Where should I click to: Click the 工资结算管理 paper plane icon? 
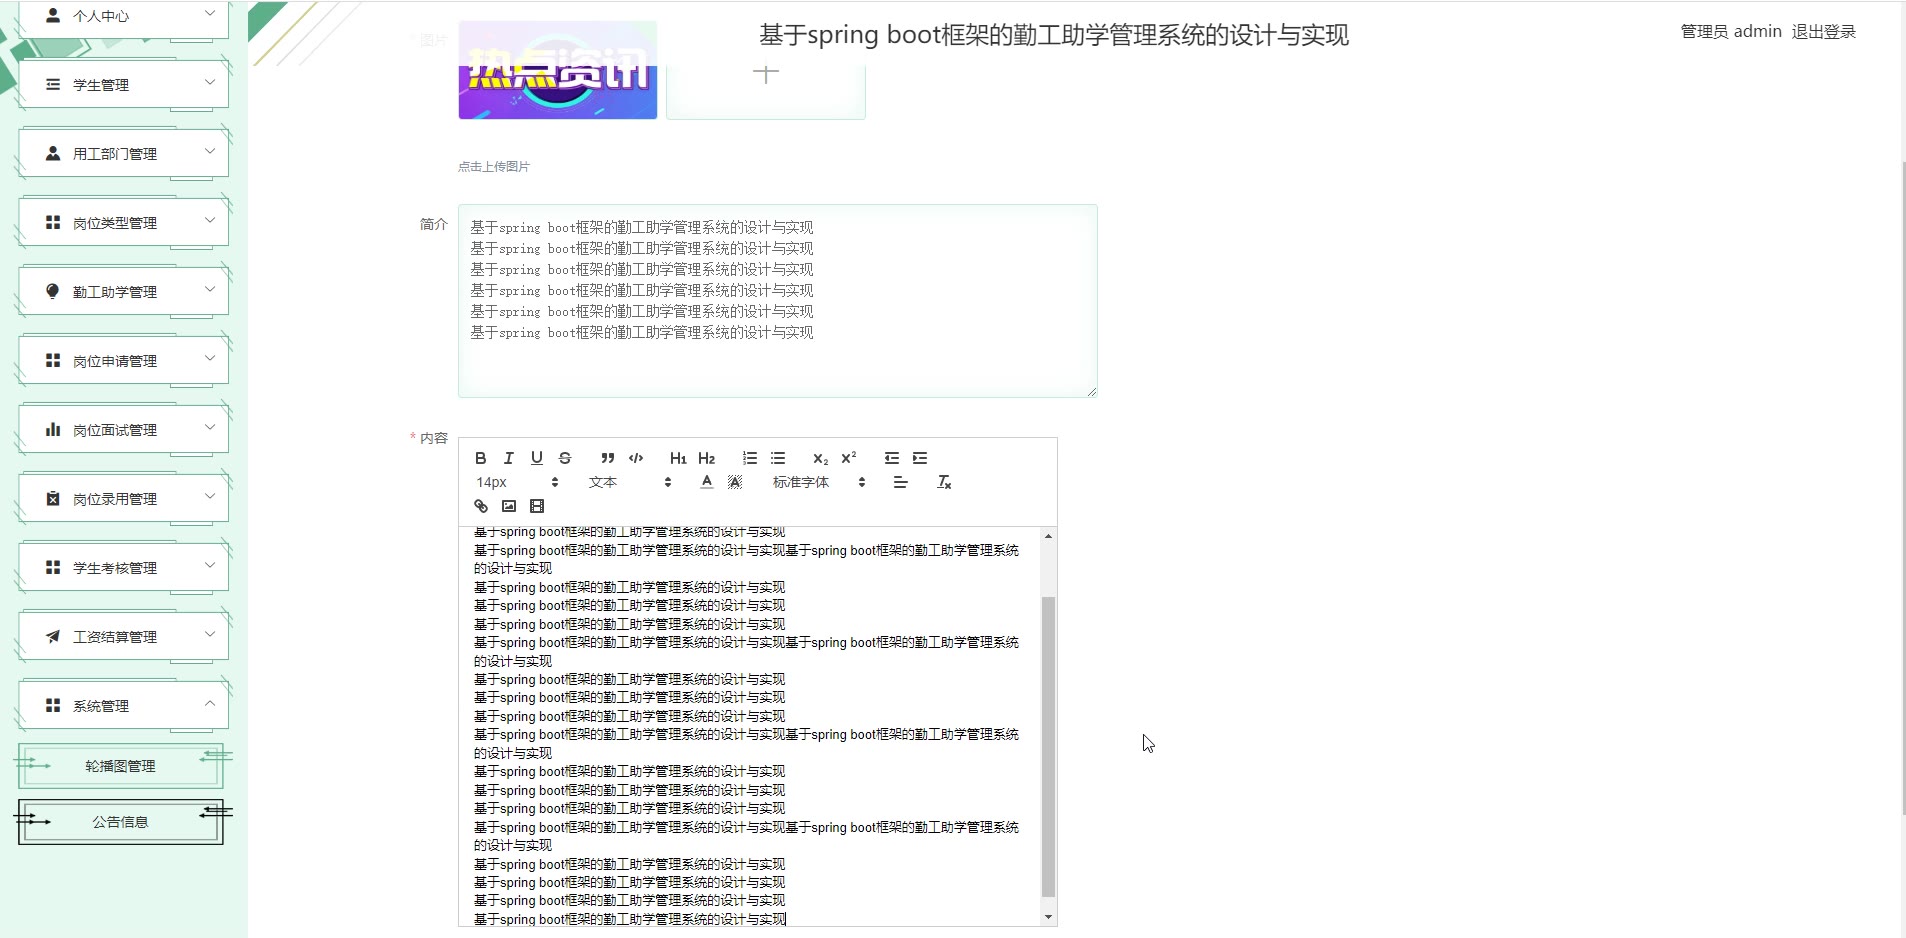pos(53,636)
